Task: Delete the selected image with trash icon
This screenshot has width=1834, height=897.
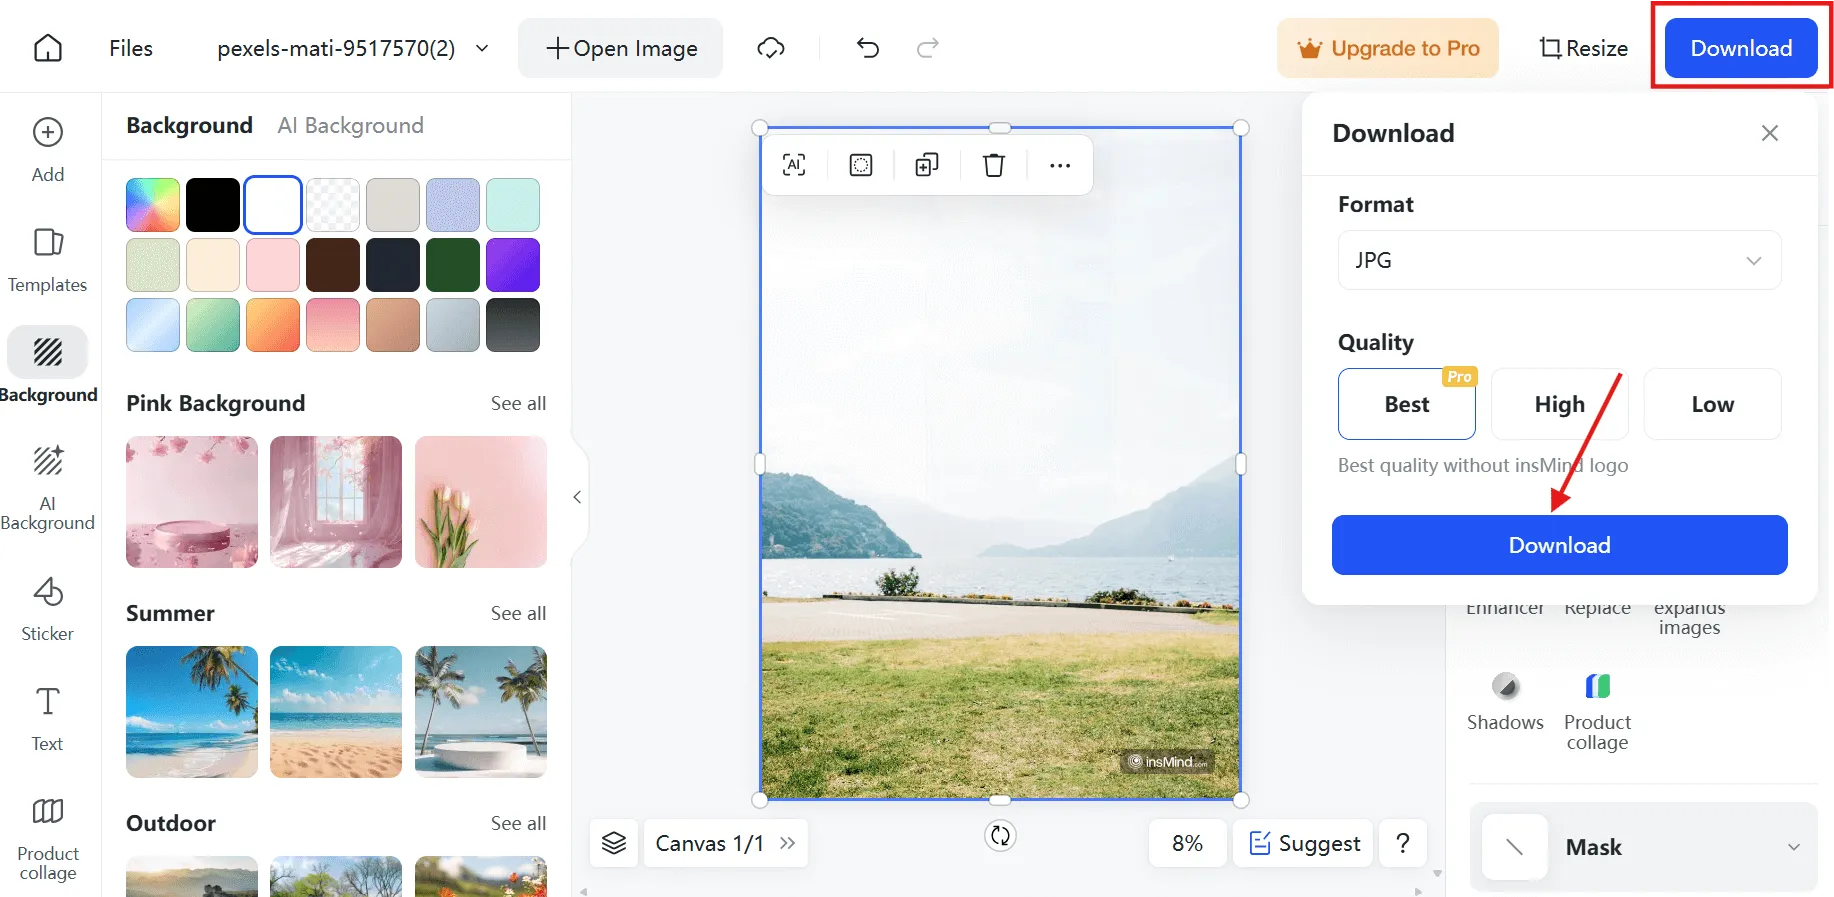Action: coord(994,165)
